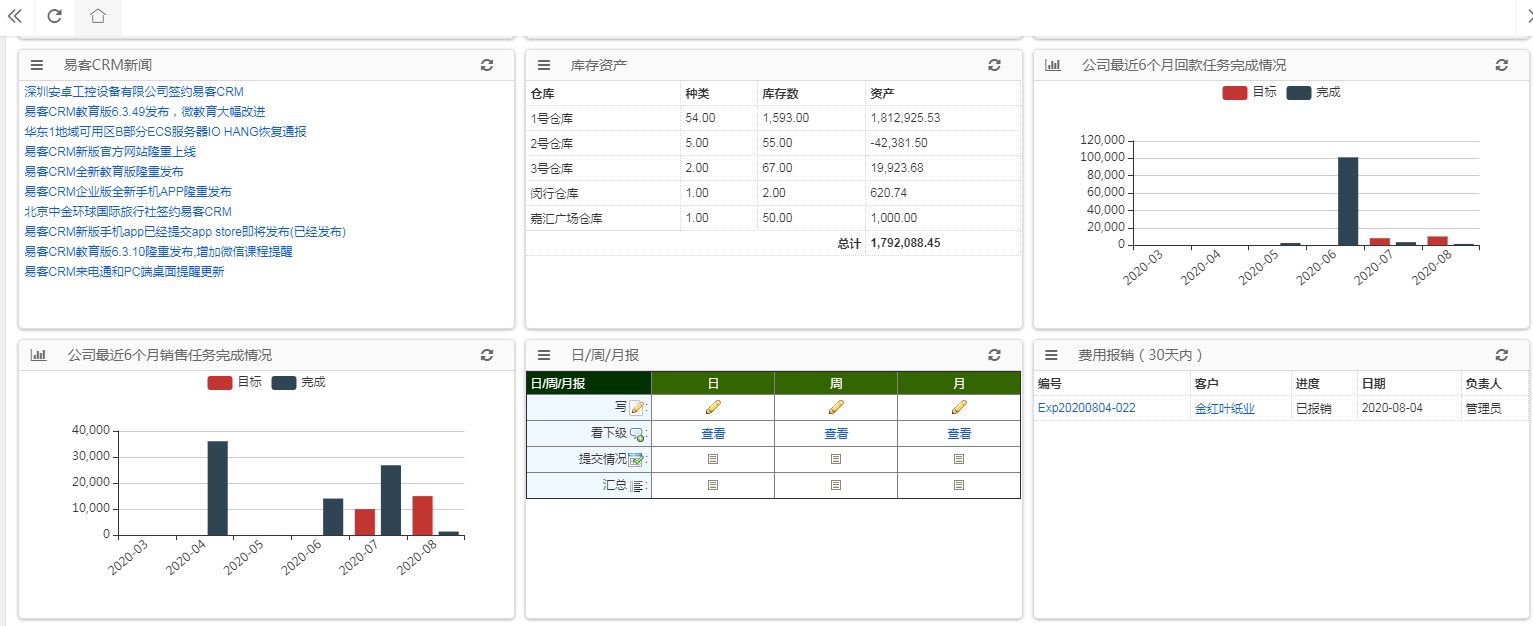
Task: Refresh the 回款任务完成情况 chart panel
Action: pyautogui.click(x=1502, y=65)
